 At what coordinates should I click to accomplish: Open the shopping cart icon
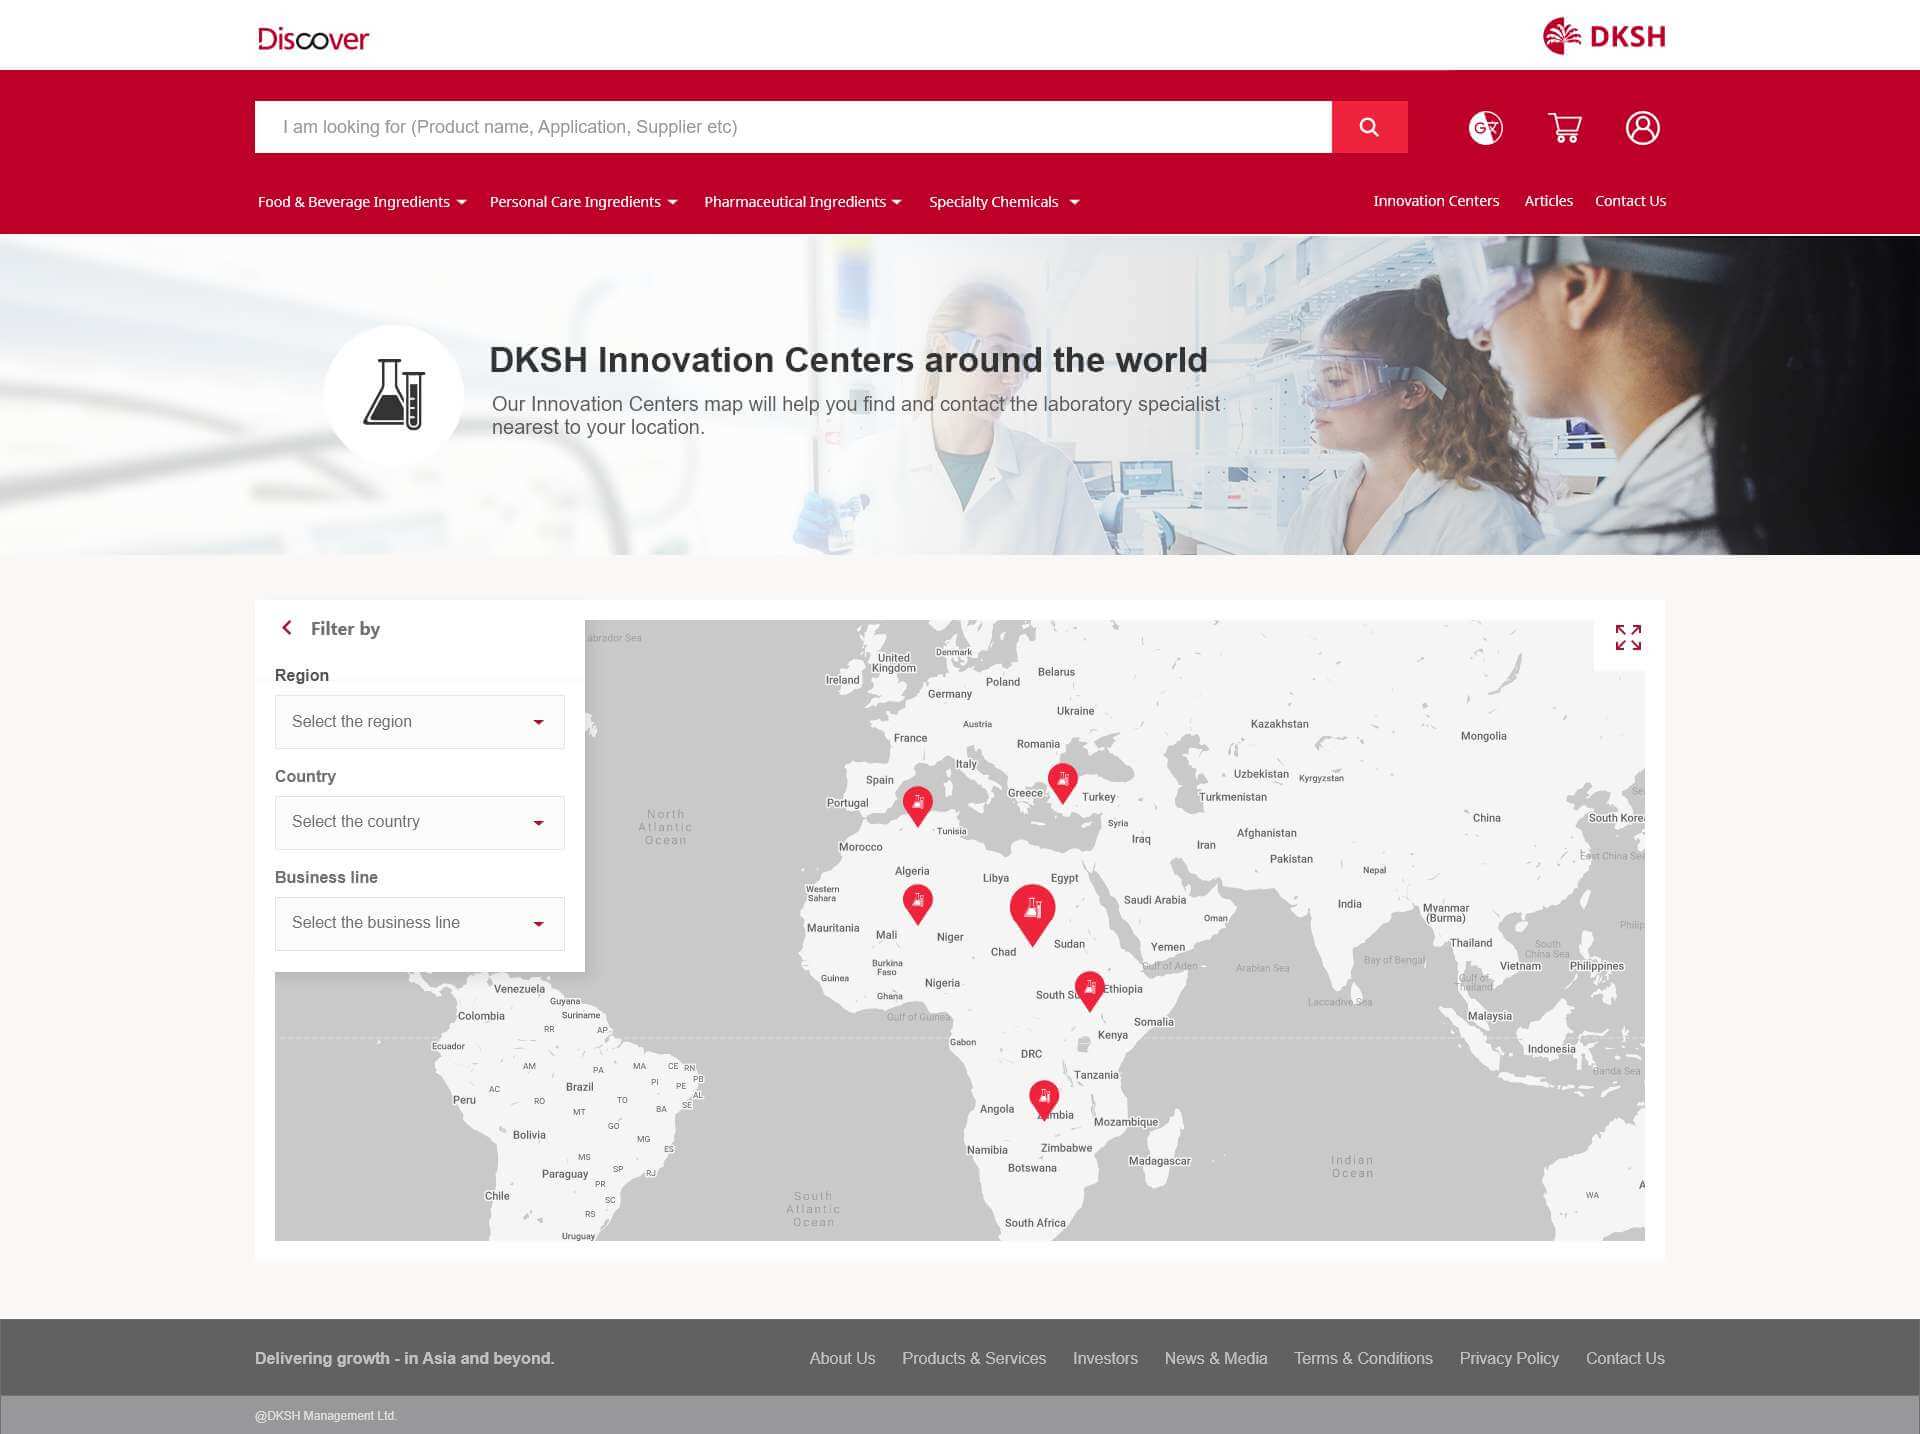pyautogui.click(x=1564, y=128)
